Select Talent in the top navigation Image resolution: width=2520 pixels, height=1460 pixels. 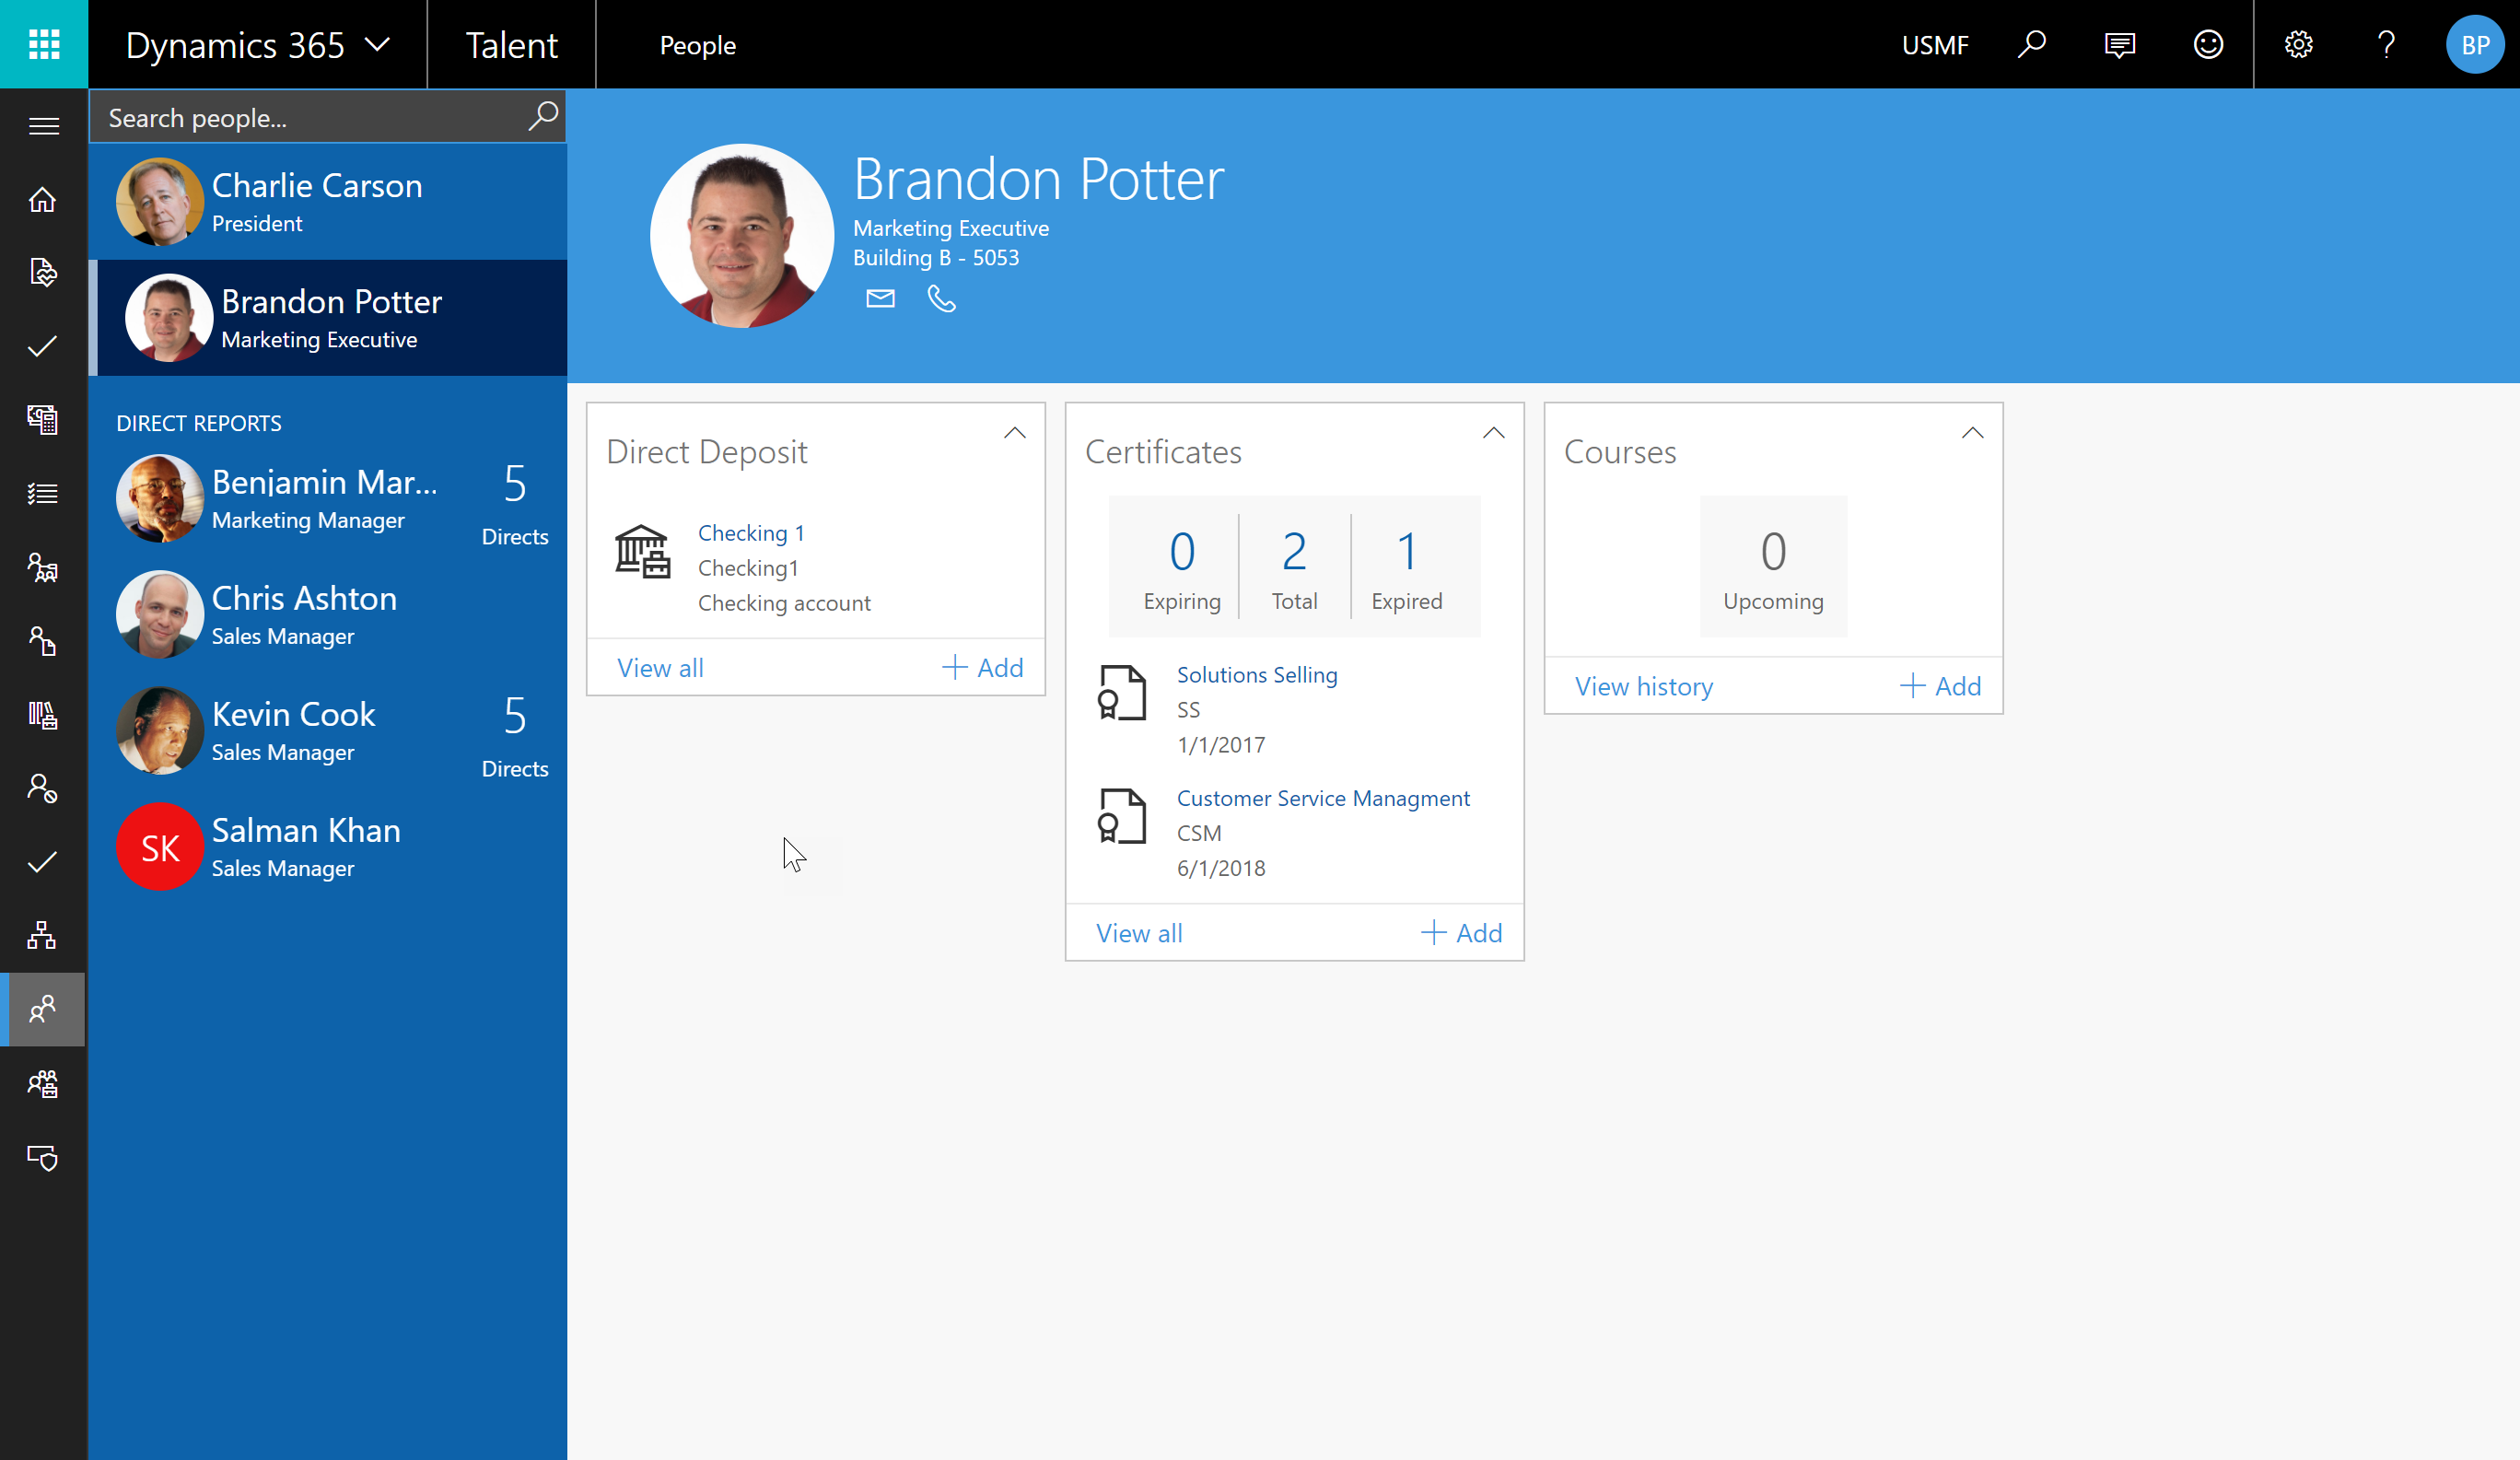coord(511,45)
